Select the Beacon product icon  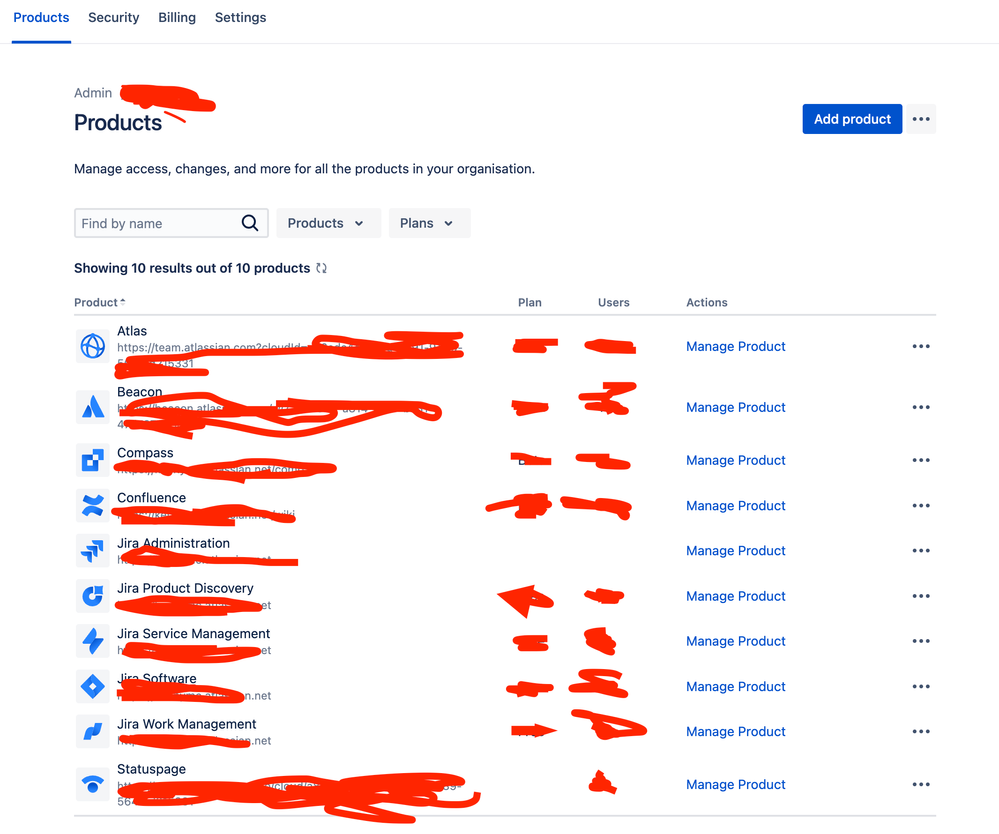[x=92, y=407]
